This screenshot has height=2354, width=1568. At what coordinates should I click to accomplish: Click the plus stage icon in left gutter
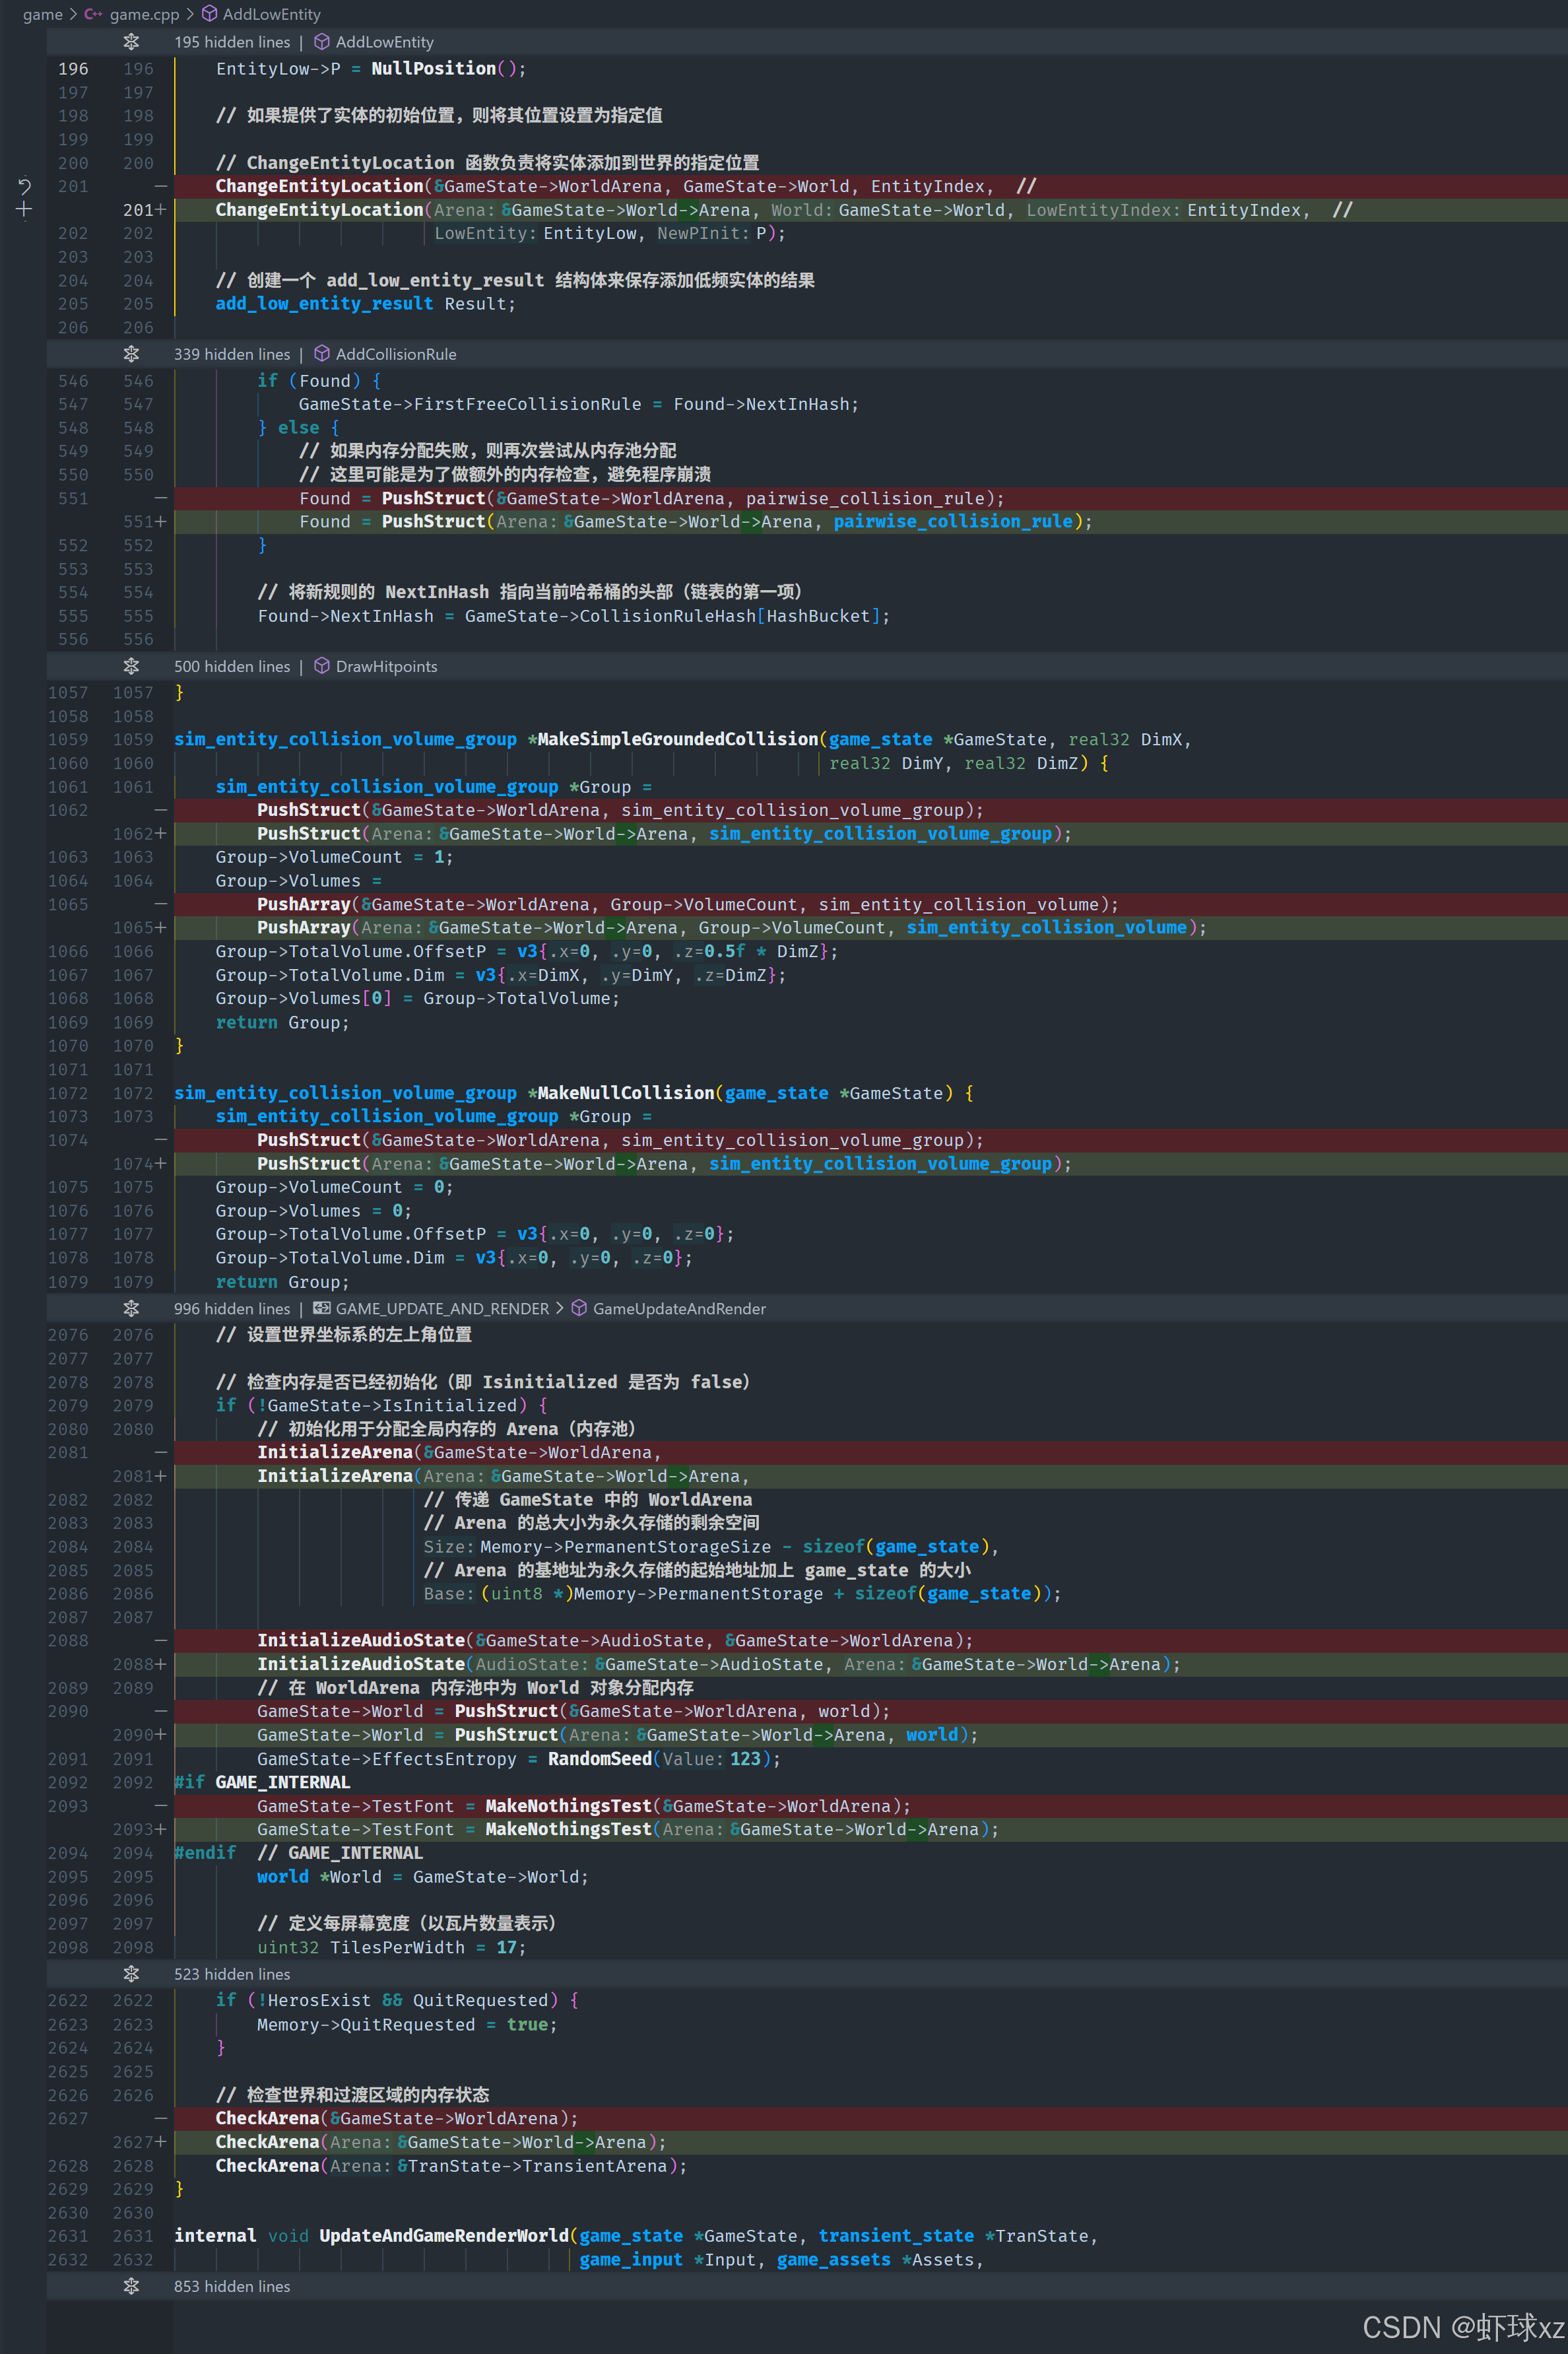(24, 209)
